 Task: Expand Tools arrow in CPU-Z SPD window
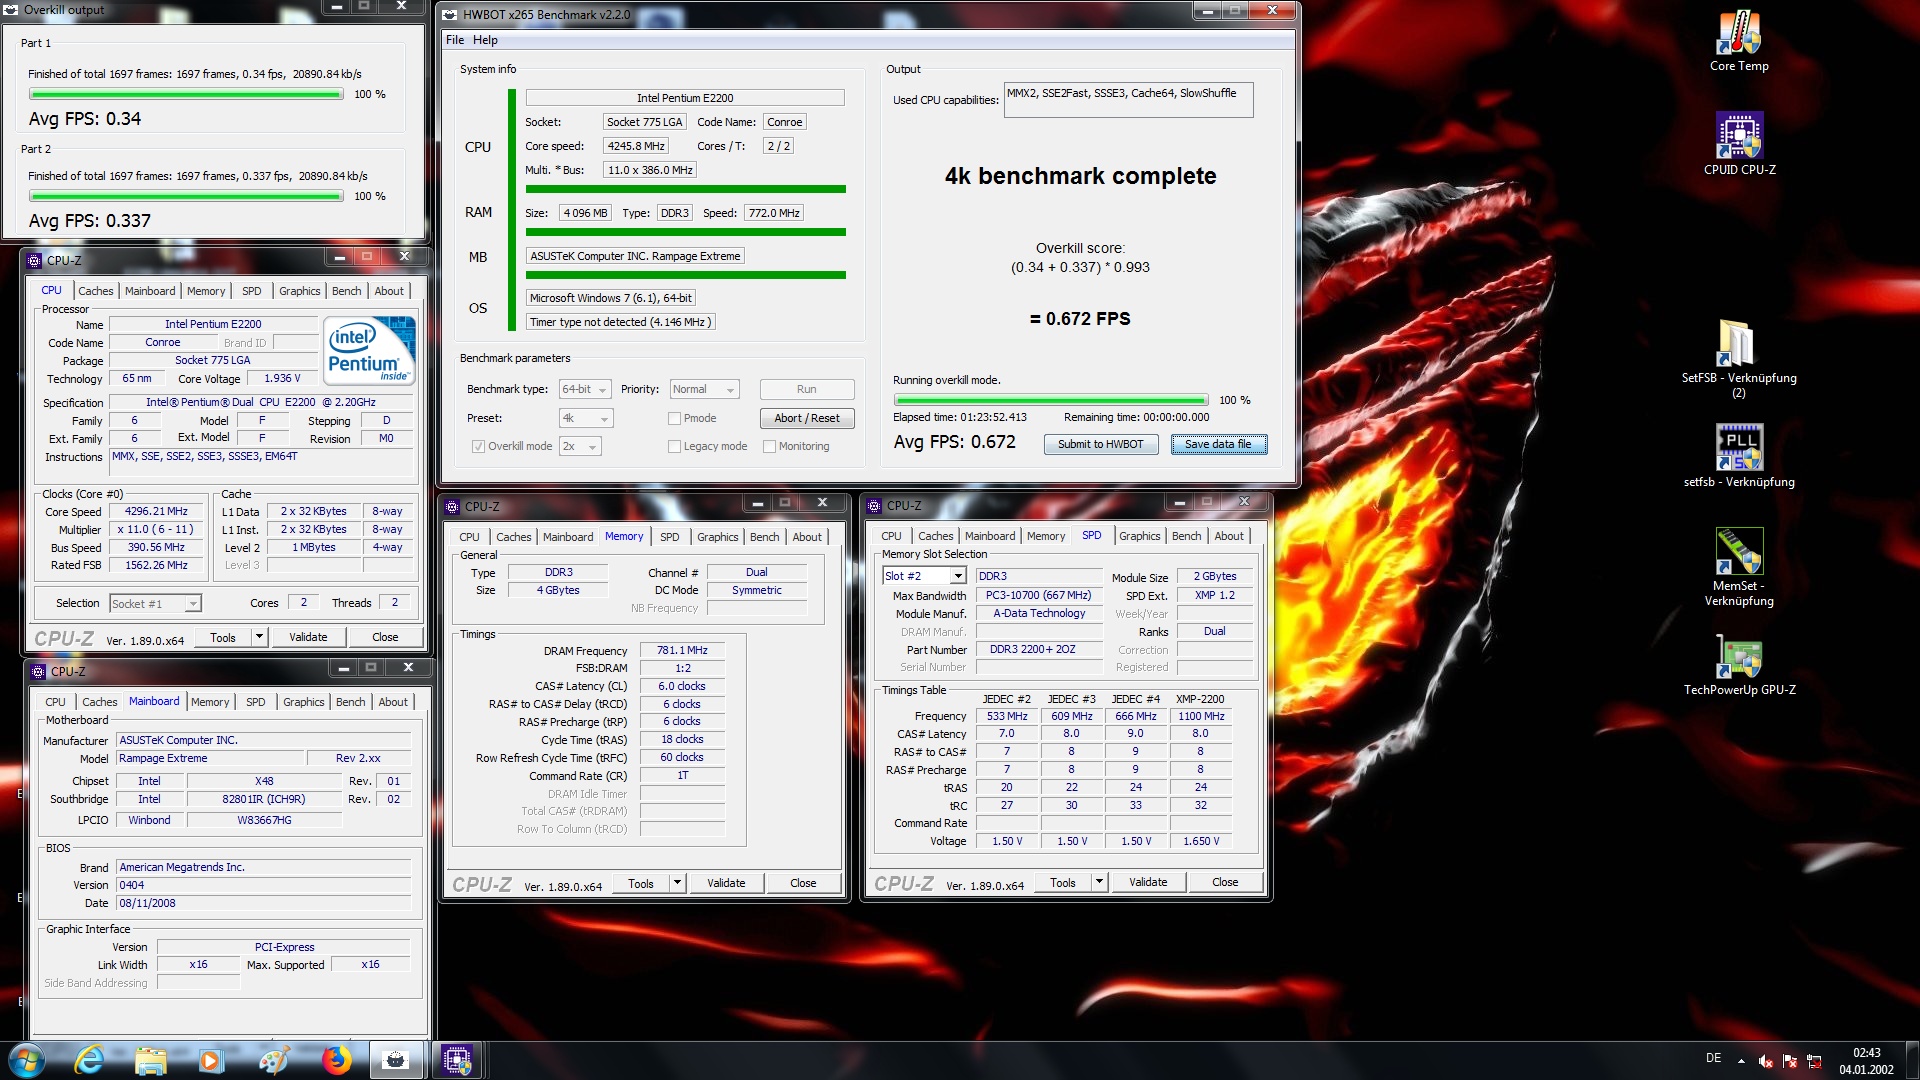tap(1099, 883)
